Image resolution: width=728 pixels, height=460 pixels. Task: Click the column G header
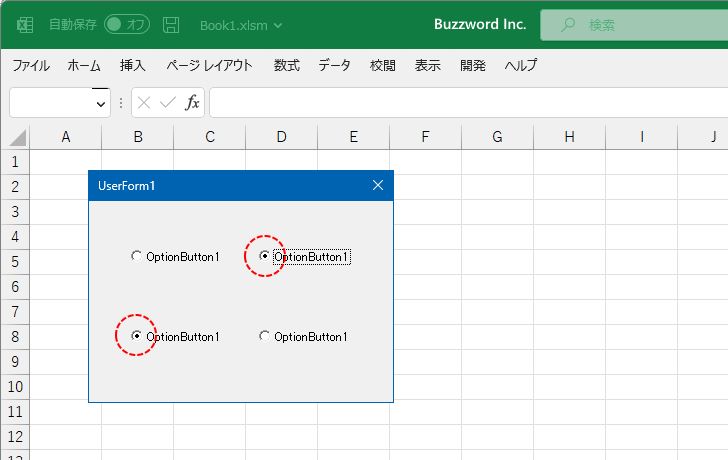pos(497,137)
